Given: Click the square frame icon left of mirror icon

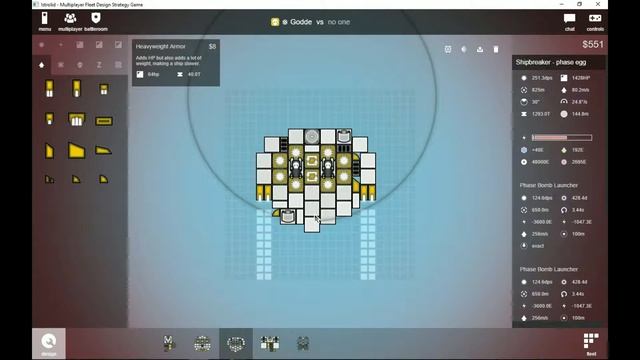Looking at the screenshot, I should (x=448, y=49).
